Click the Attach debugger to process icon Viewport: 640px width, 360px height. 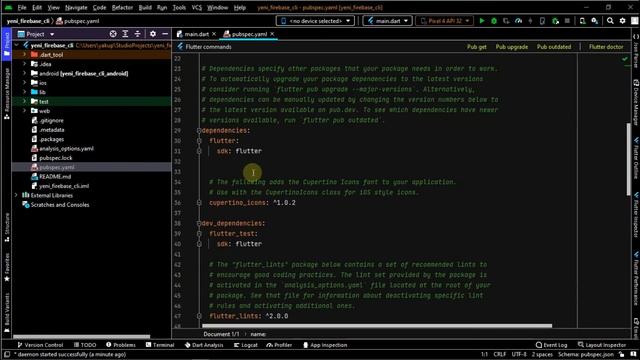[x=555, y=21]
